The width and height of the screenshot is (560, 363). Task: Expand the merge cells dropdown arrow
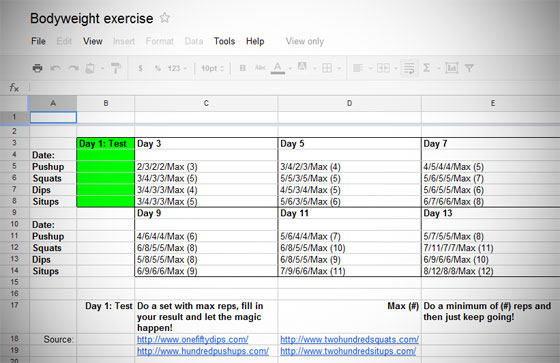(x=396, y=68)
